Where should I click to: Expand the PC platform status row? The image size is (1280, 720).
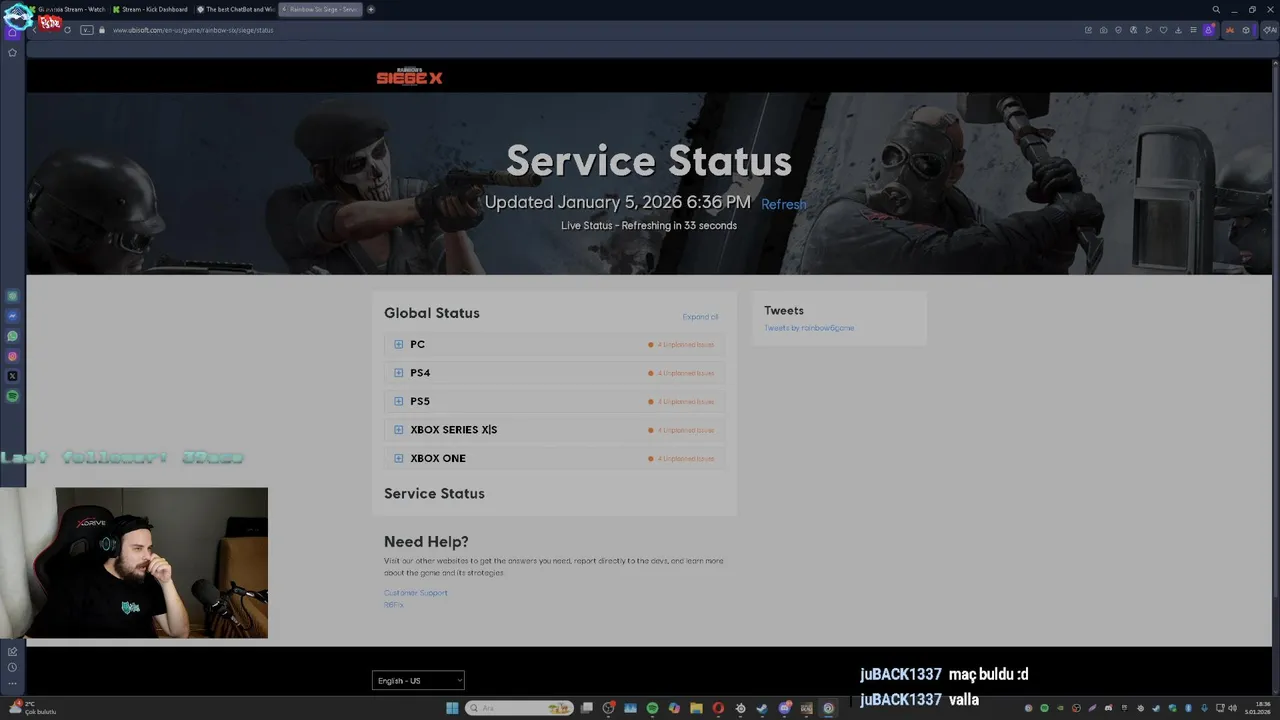point(554,344)
